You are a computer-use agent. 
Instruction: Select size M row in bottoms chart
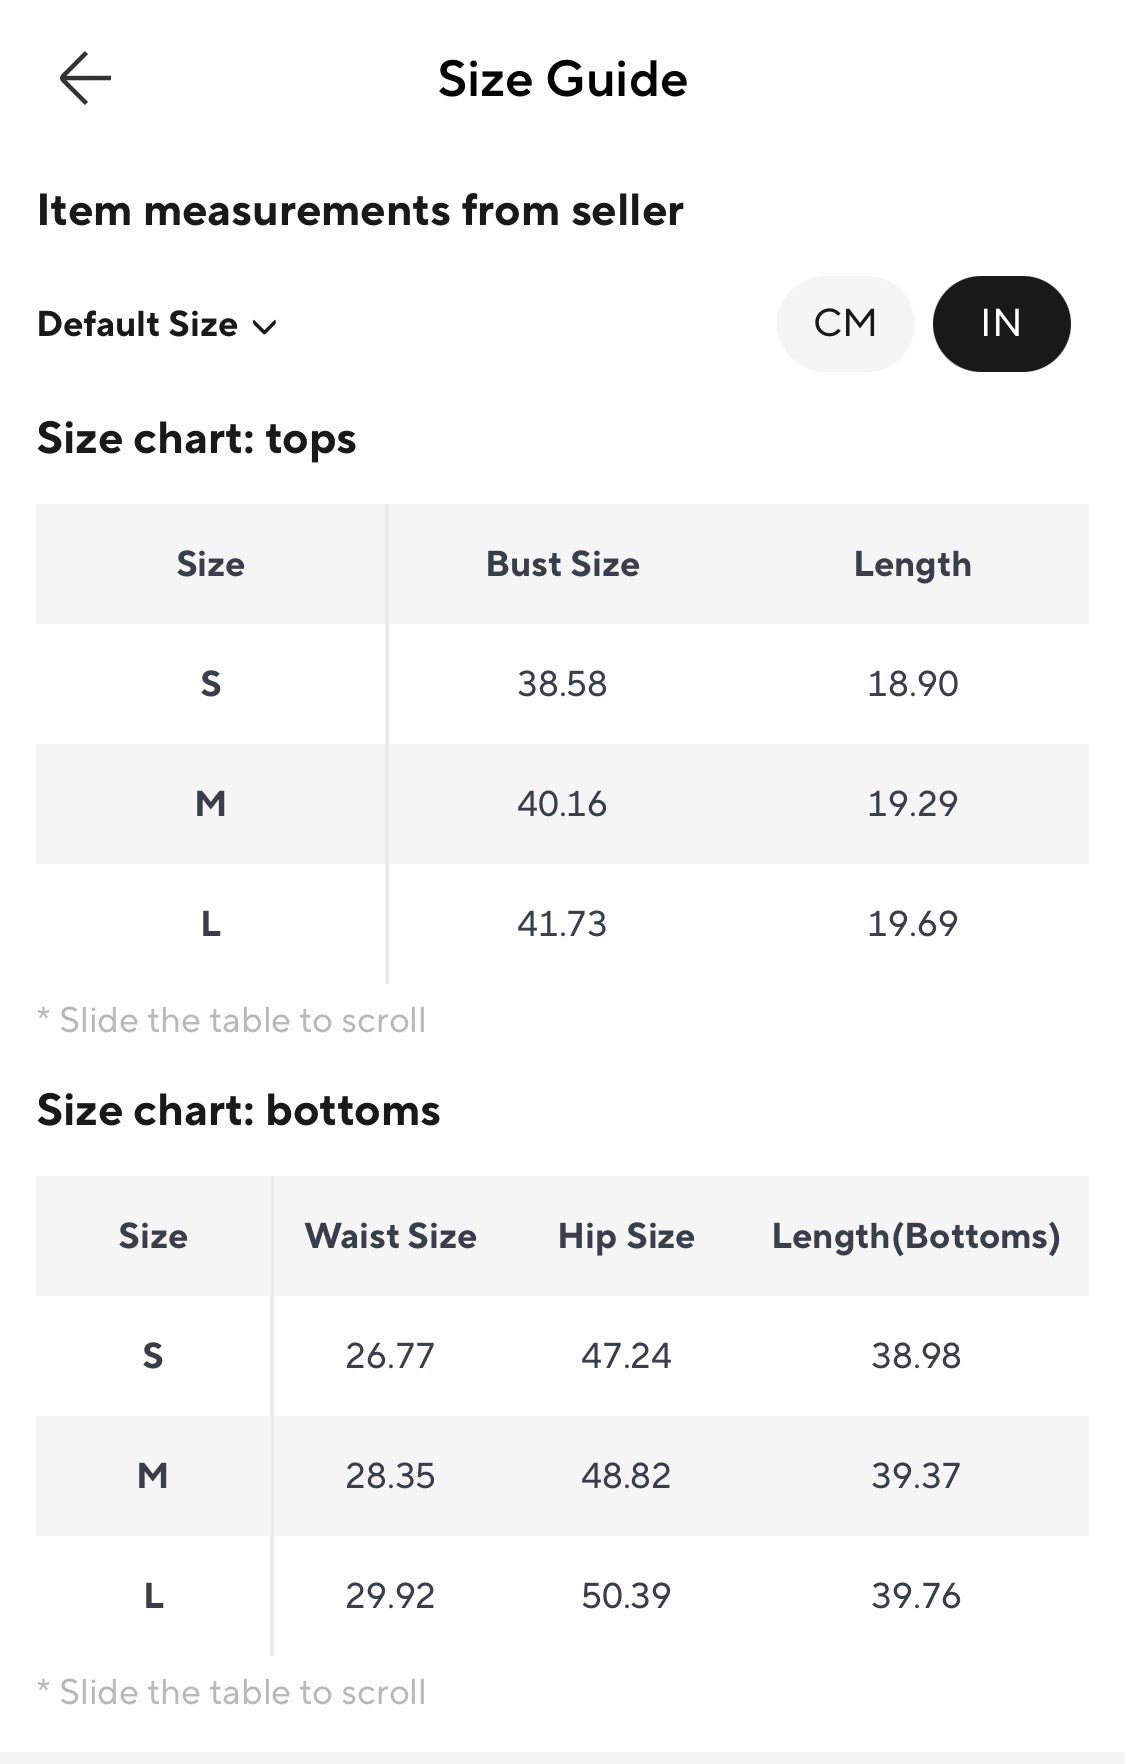(562, 1476)
